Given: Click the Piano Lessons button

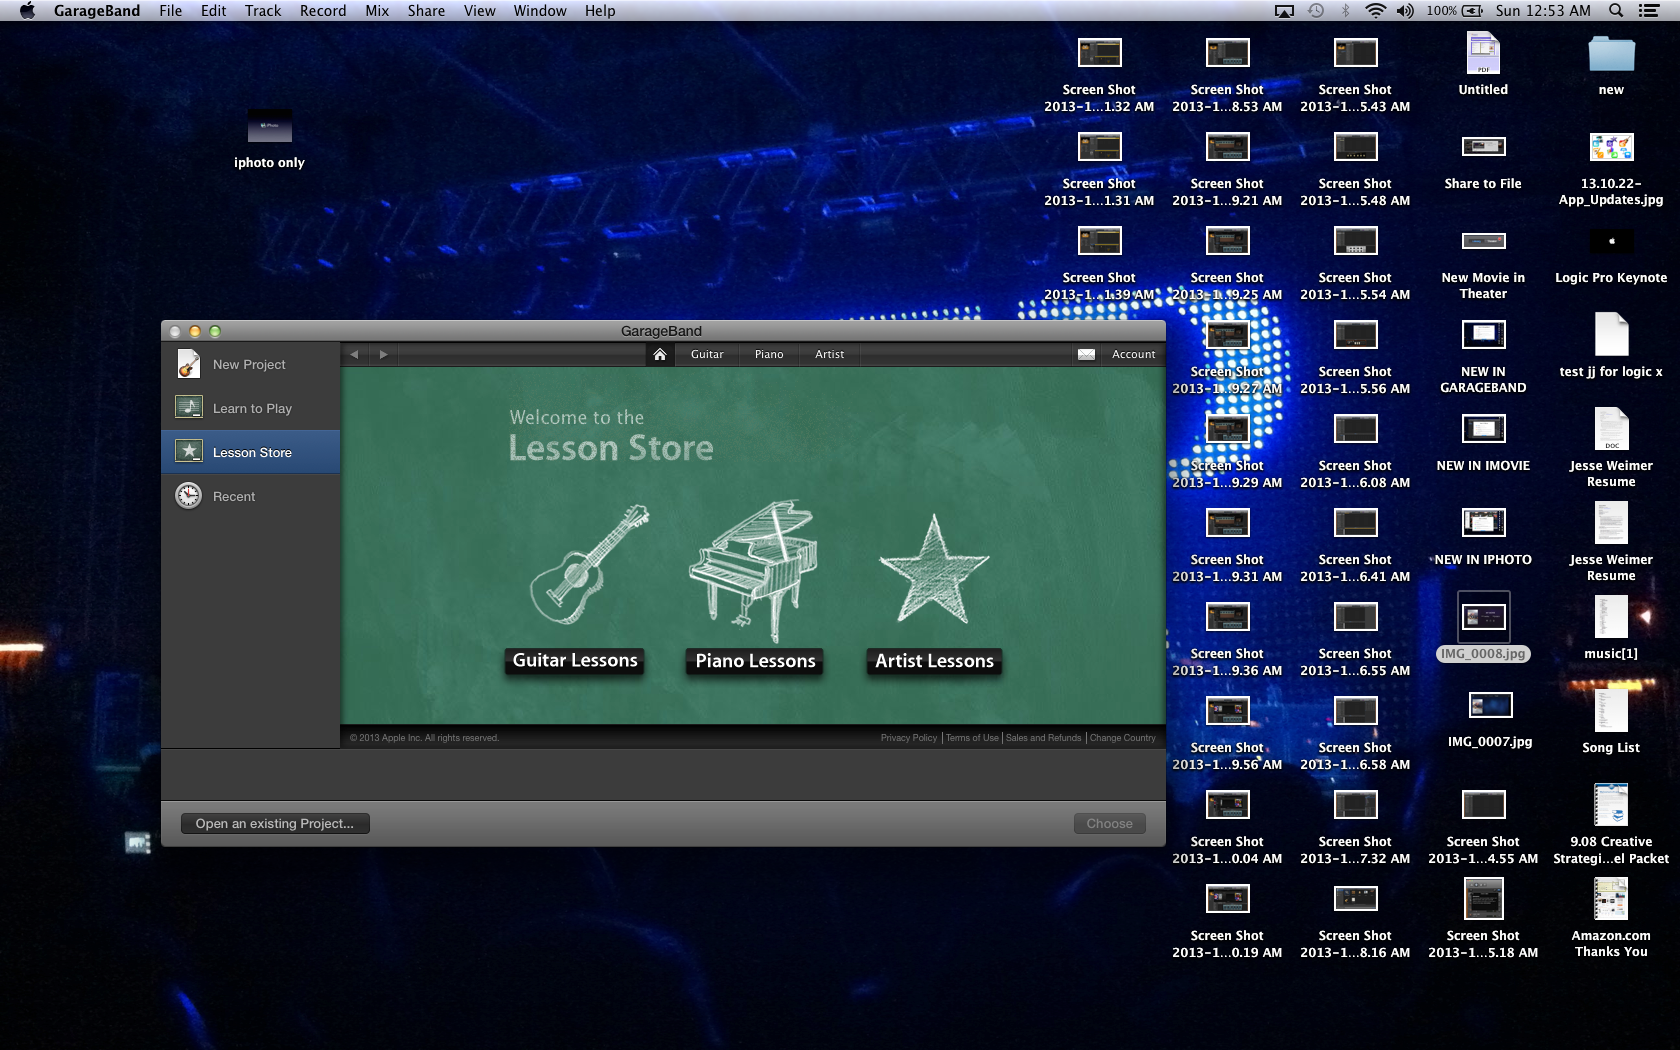Looking at the screenshot, I should coord(755,661).
